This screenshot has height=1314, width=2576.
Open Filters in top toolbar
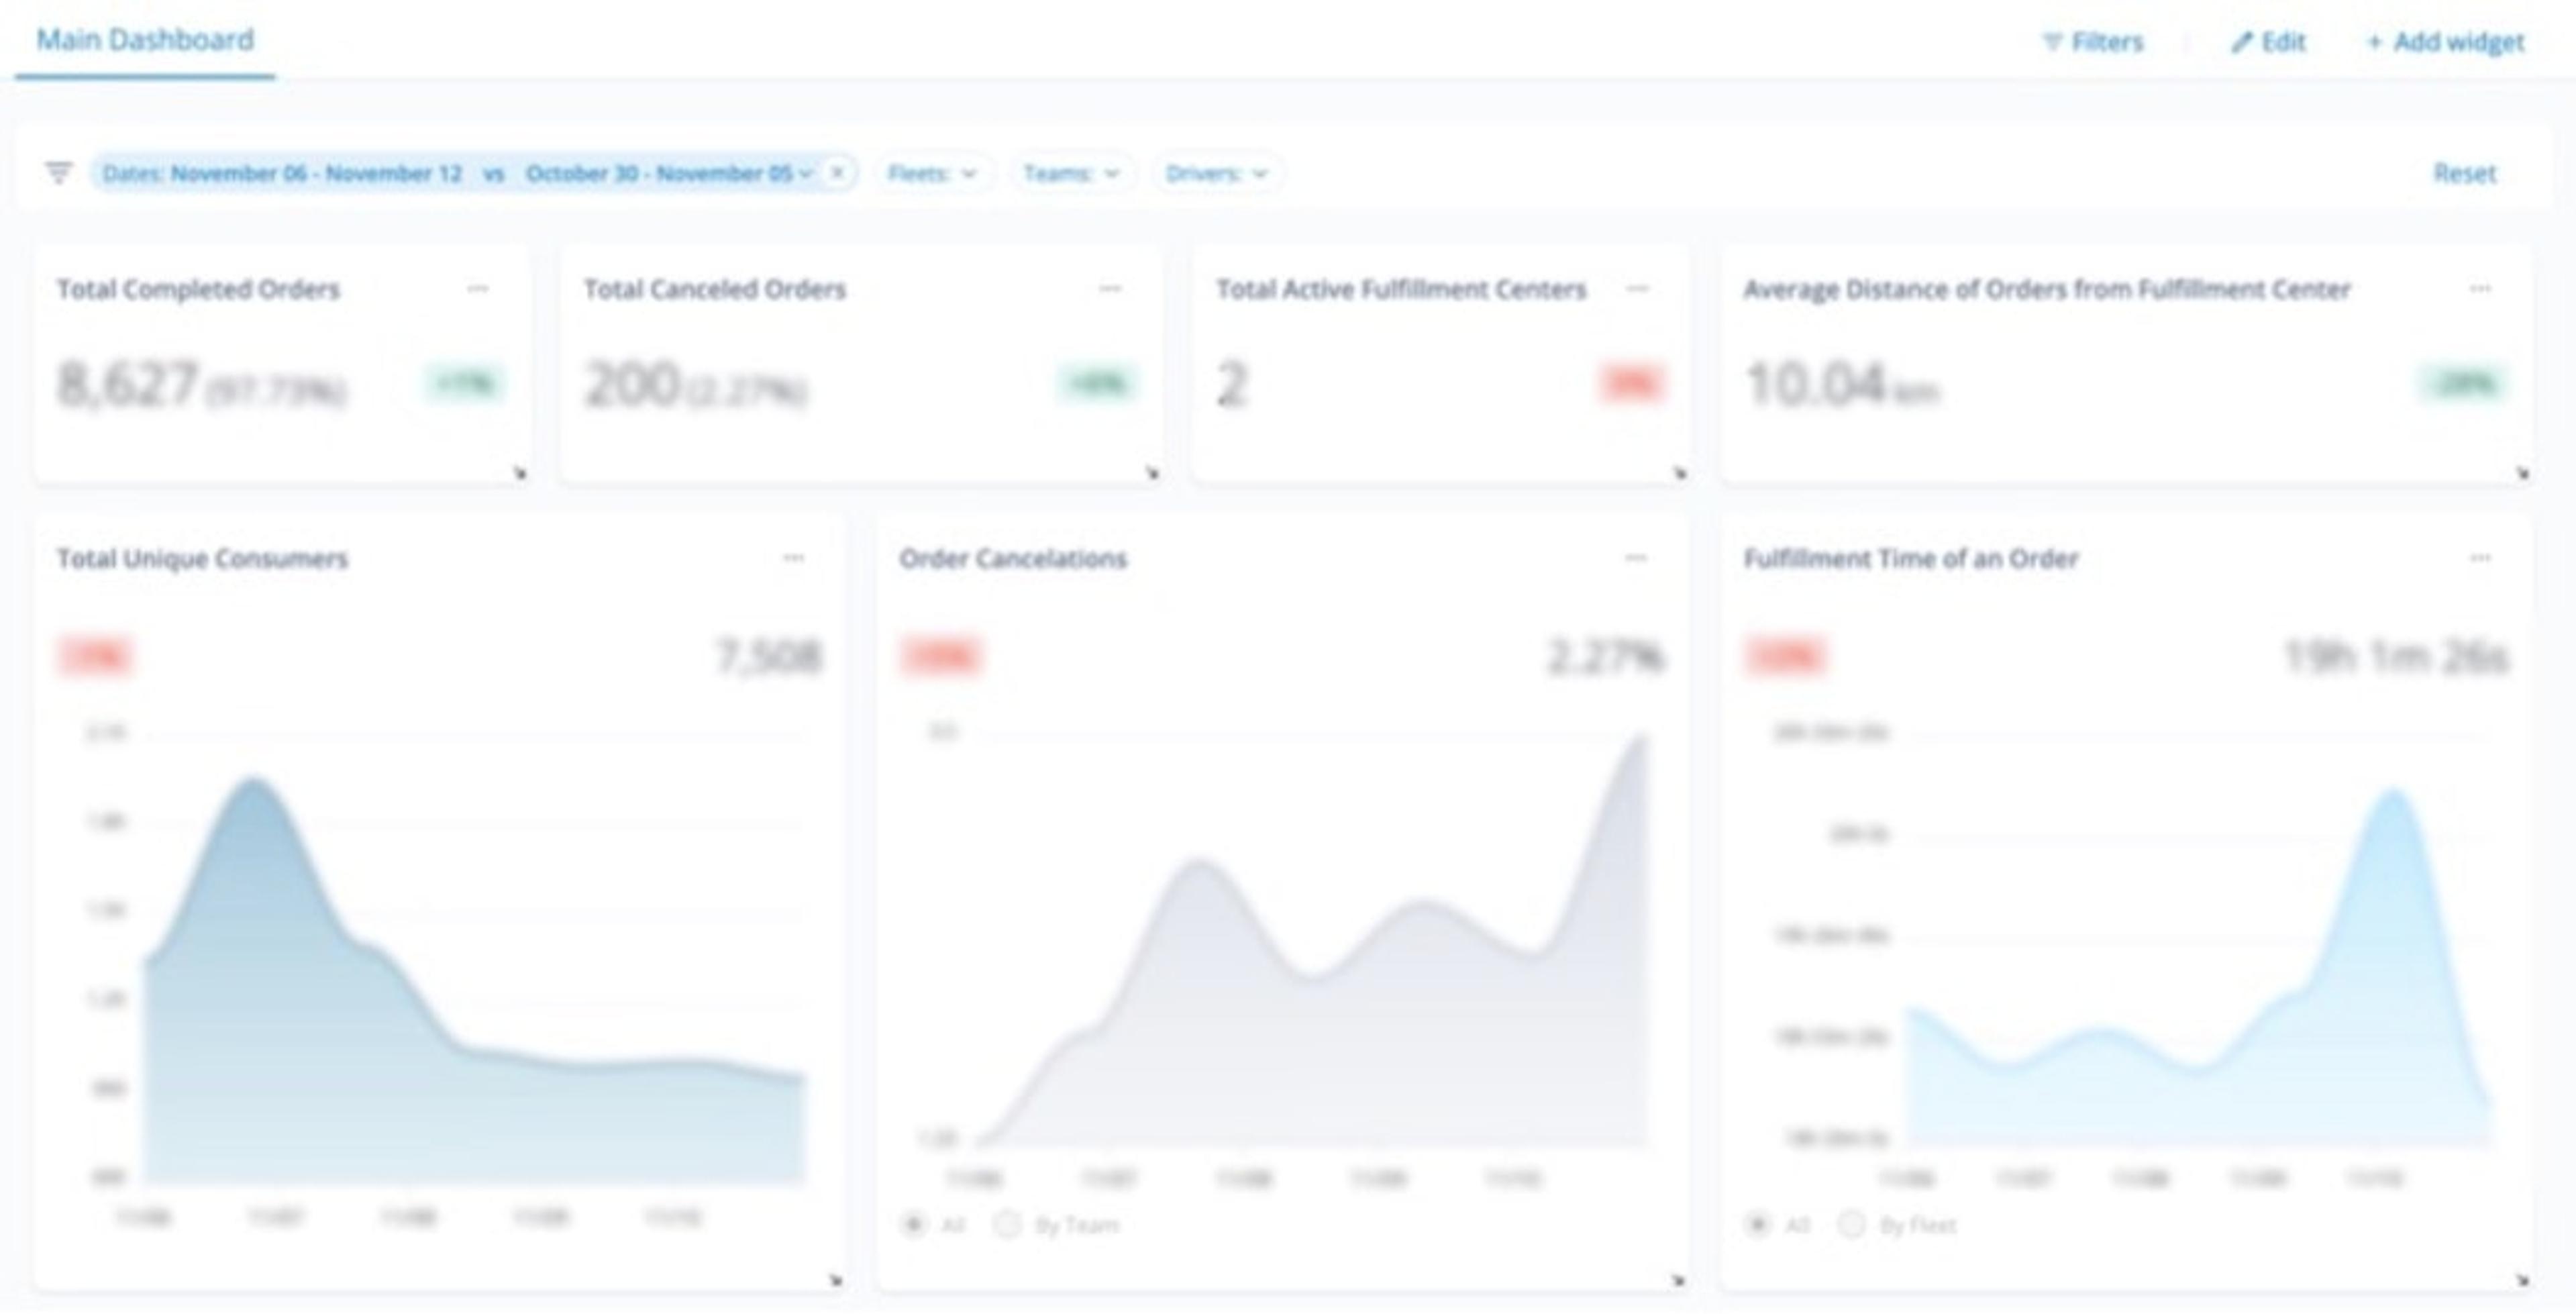[2093, 42]
